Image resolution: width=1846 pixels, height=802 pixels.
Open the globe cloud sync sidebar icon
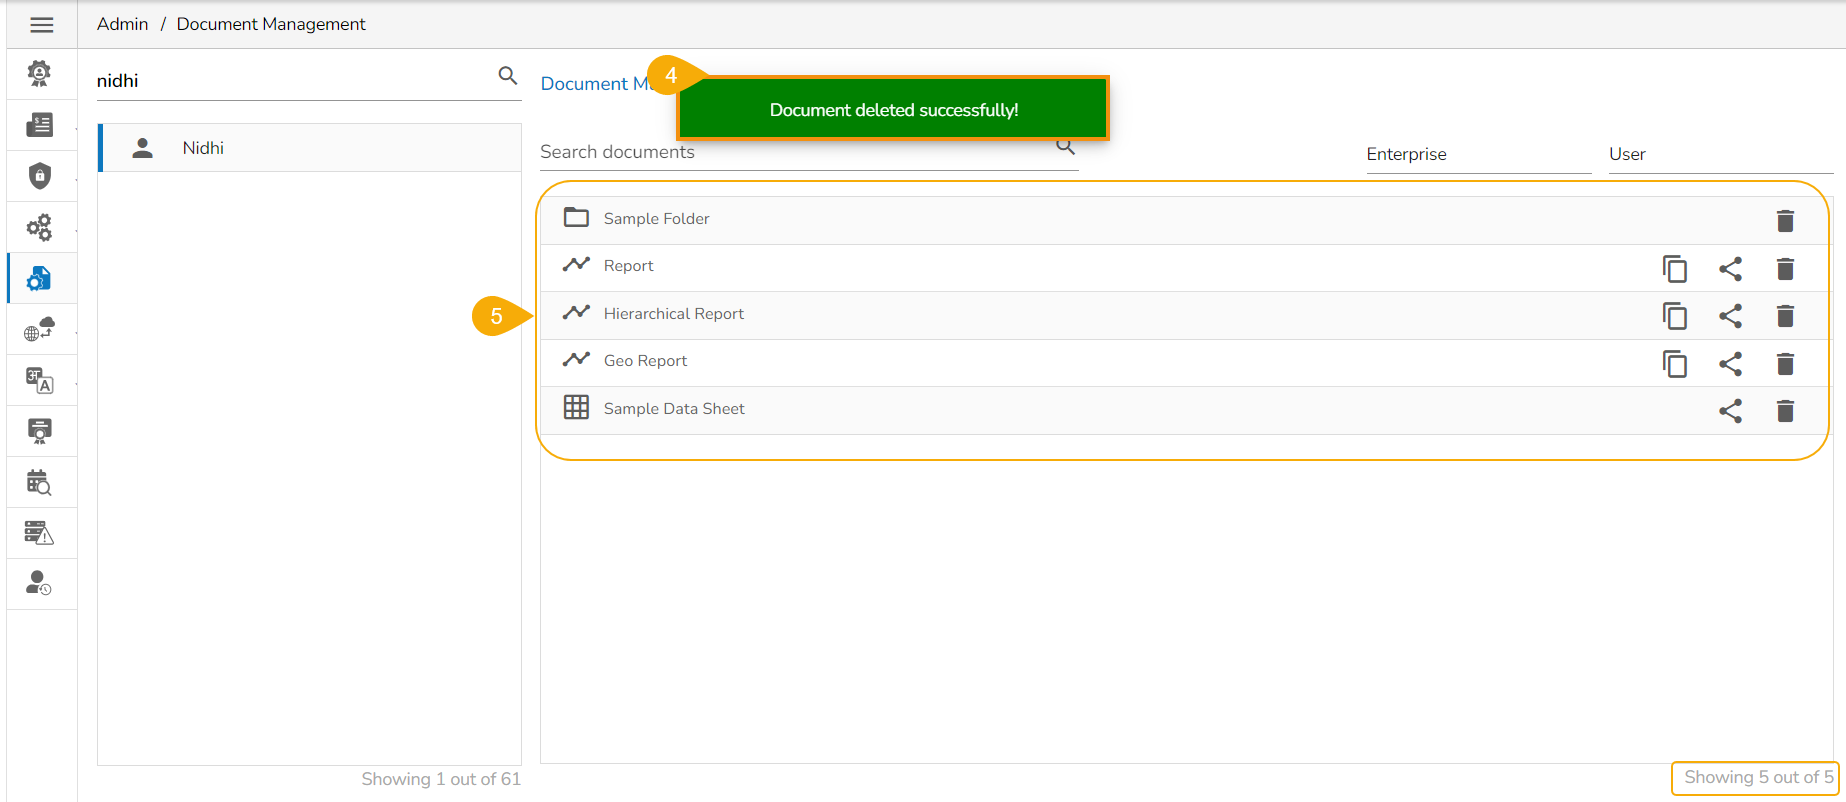(39, 329)
